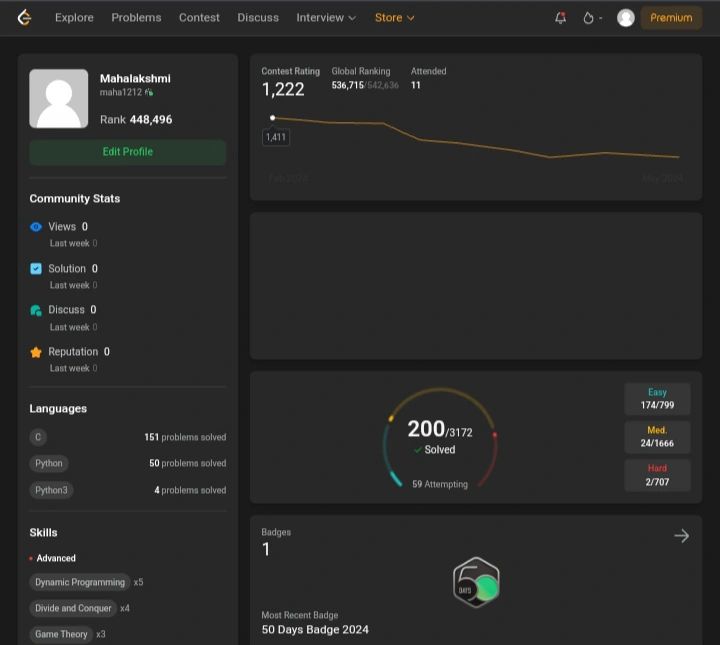Select the Med. 24/1666 card
The height and width of the screenshot is (645, 720).
[657, 437]
